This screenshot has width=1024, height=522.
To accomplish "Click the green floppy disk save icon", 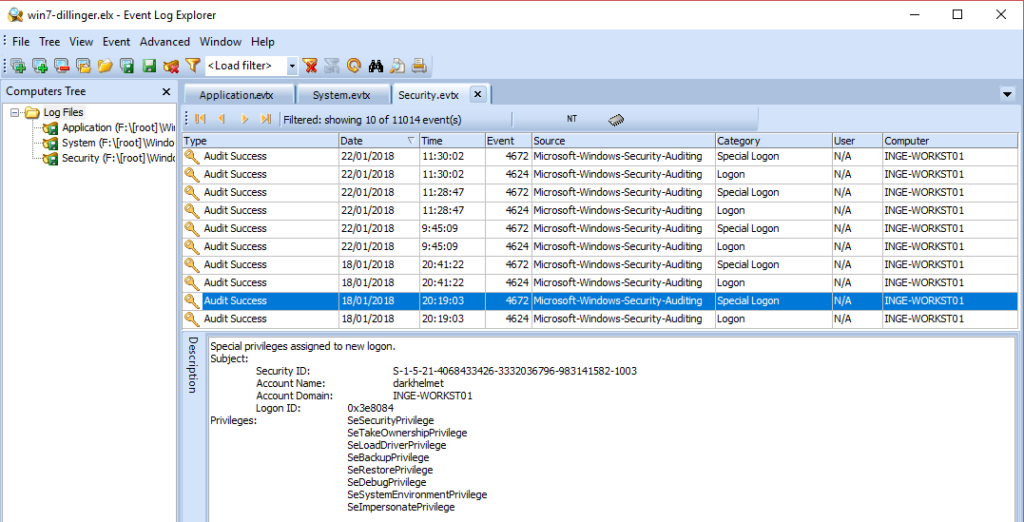I will [149, 66].
